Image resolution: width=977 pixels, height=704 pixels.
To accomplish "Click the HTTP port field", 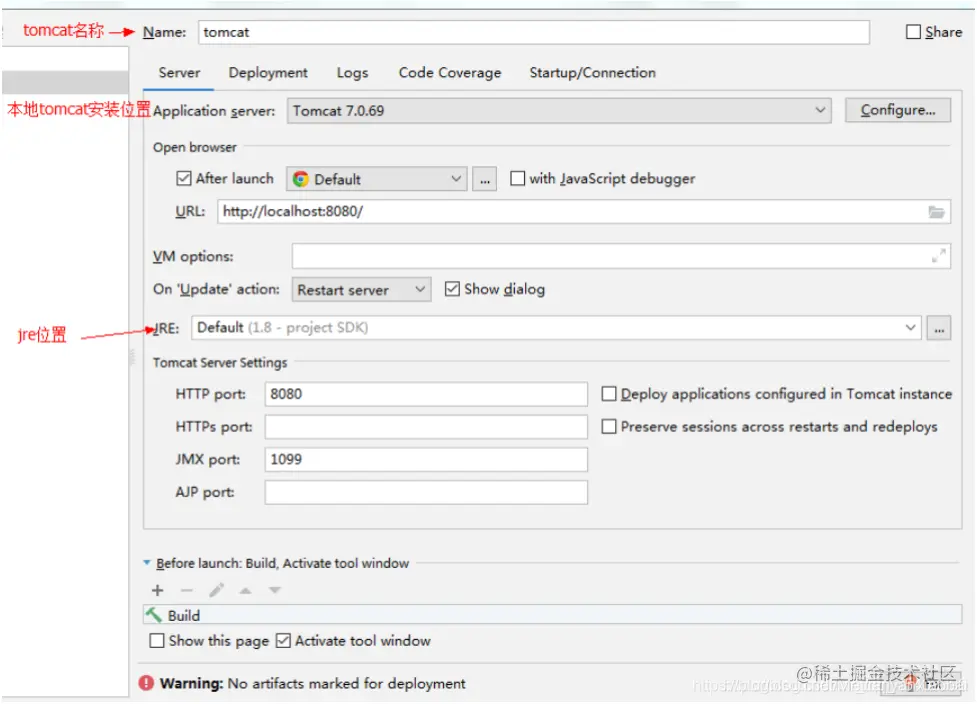I will pyautogui.click(x=426, y=394).
